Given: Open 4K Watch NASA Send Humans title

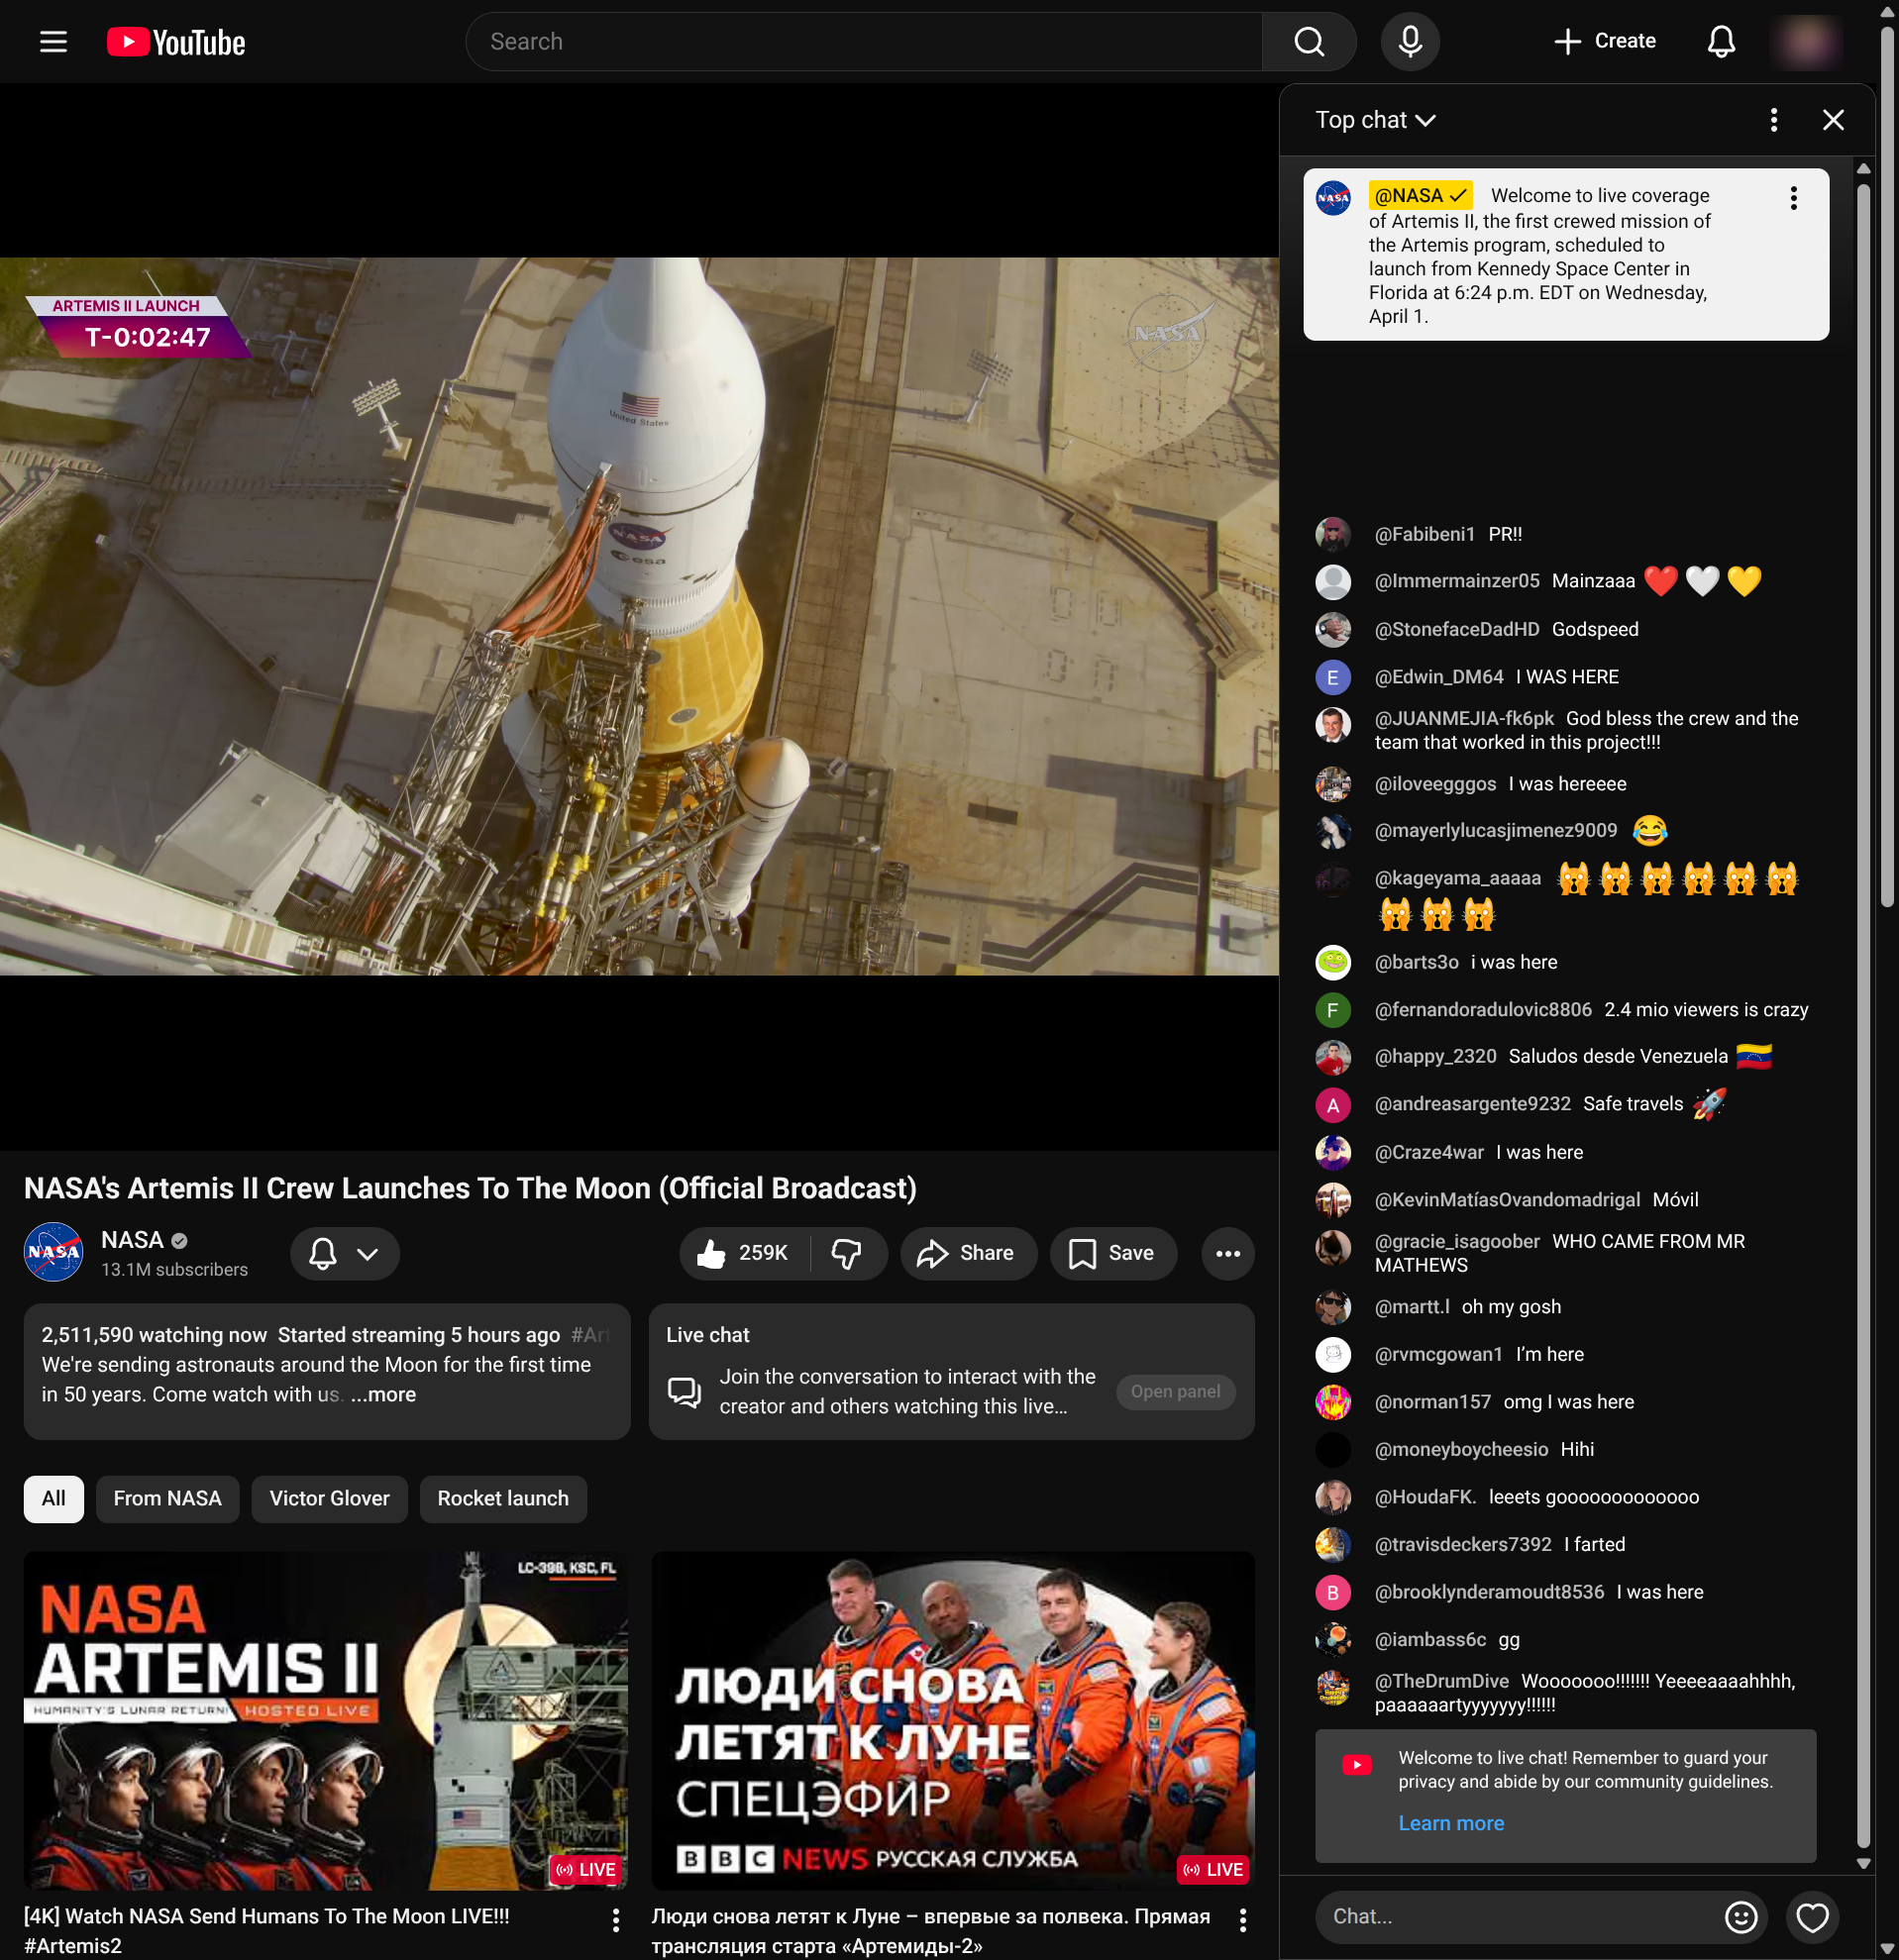Looking at the screenshot, I should (x=267, y=1930).
